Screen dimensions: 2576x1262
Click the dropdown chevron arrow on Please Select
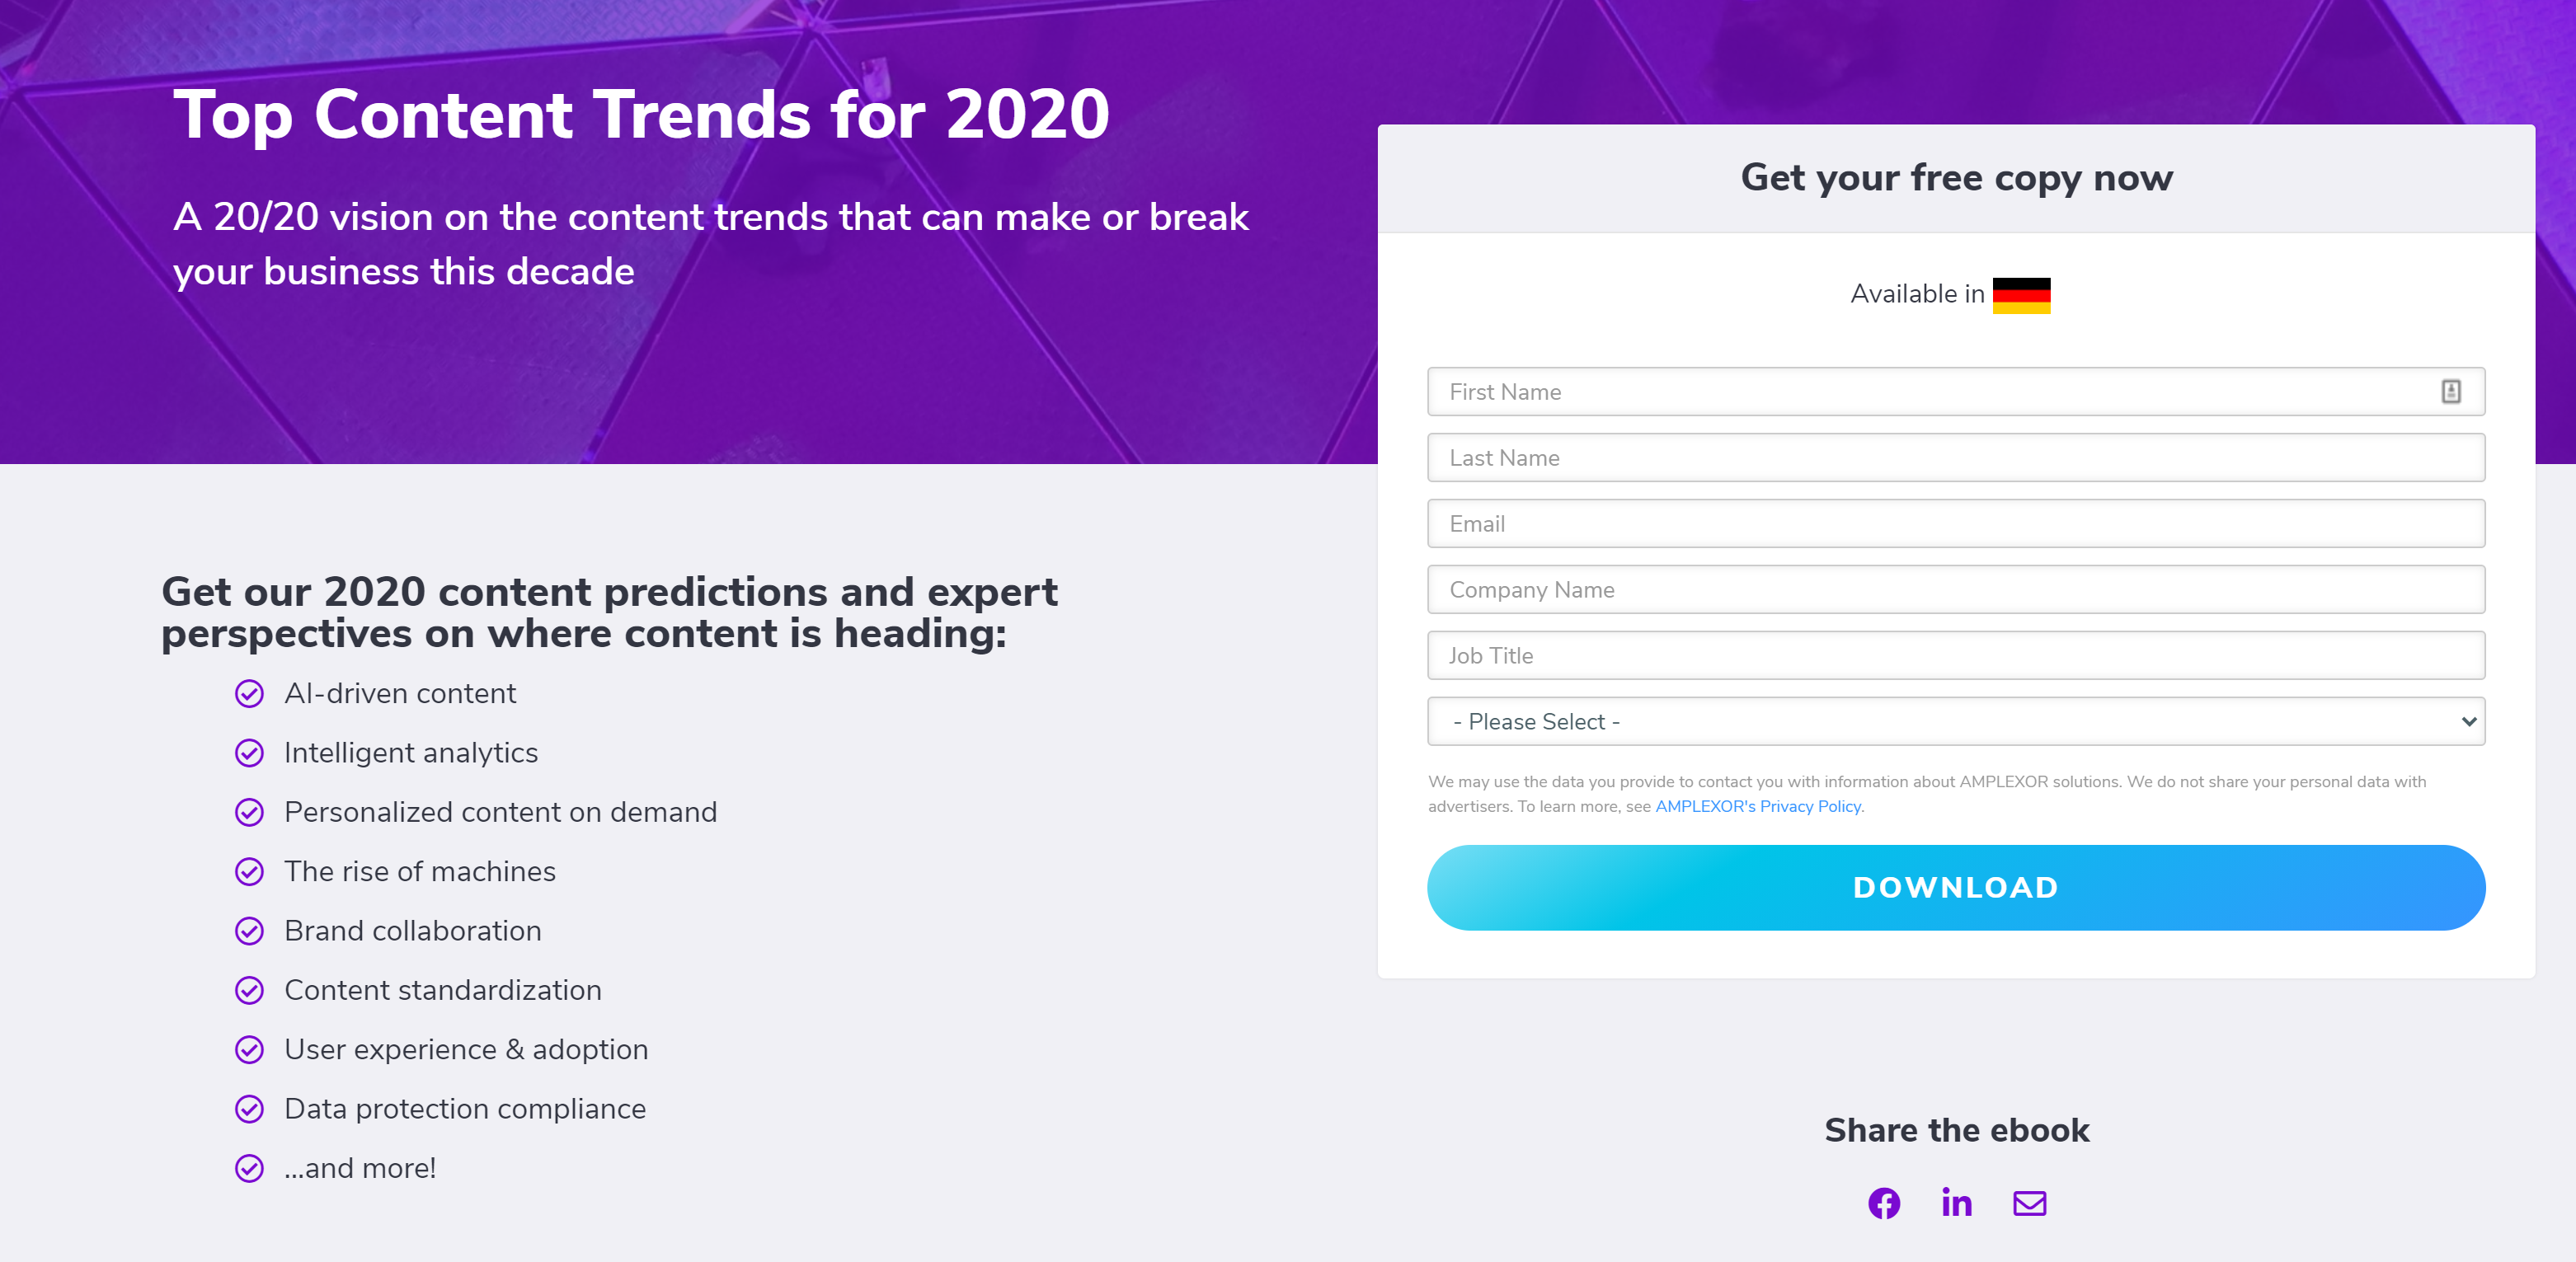point(2468,722)
